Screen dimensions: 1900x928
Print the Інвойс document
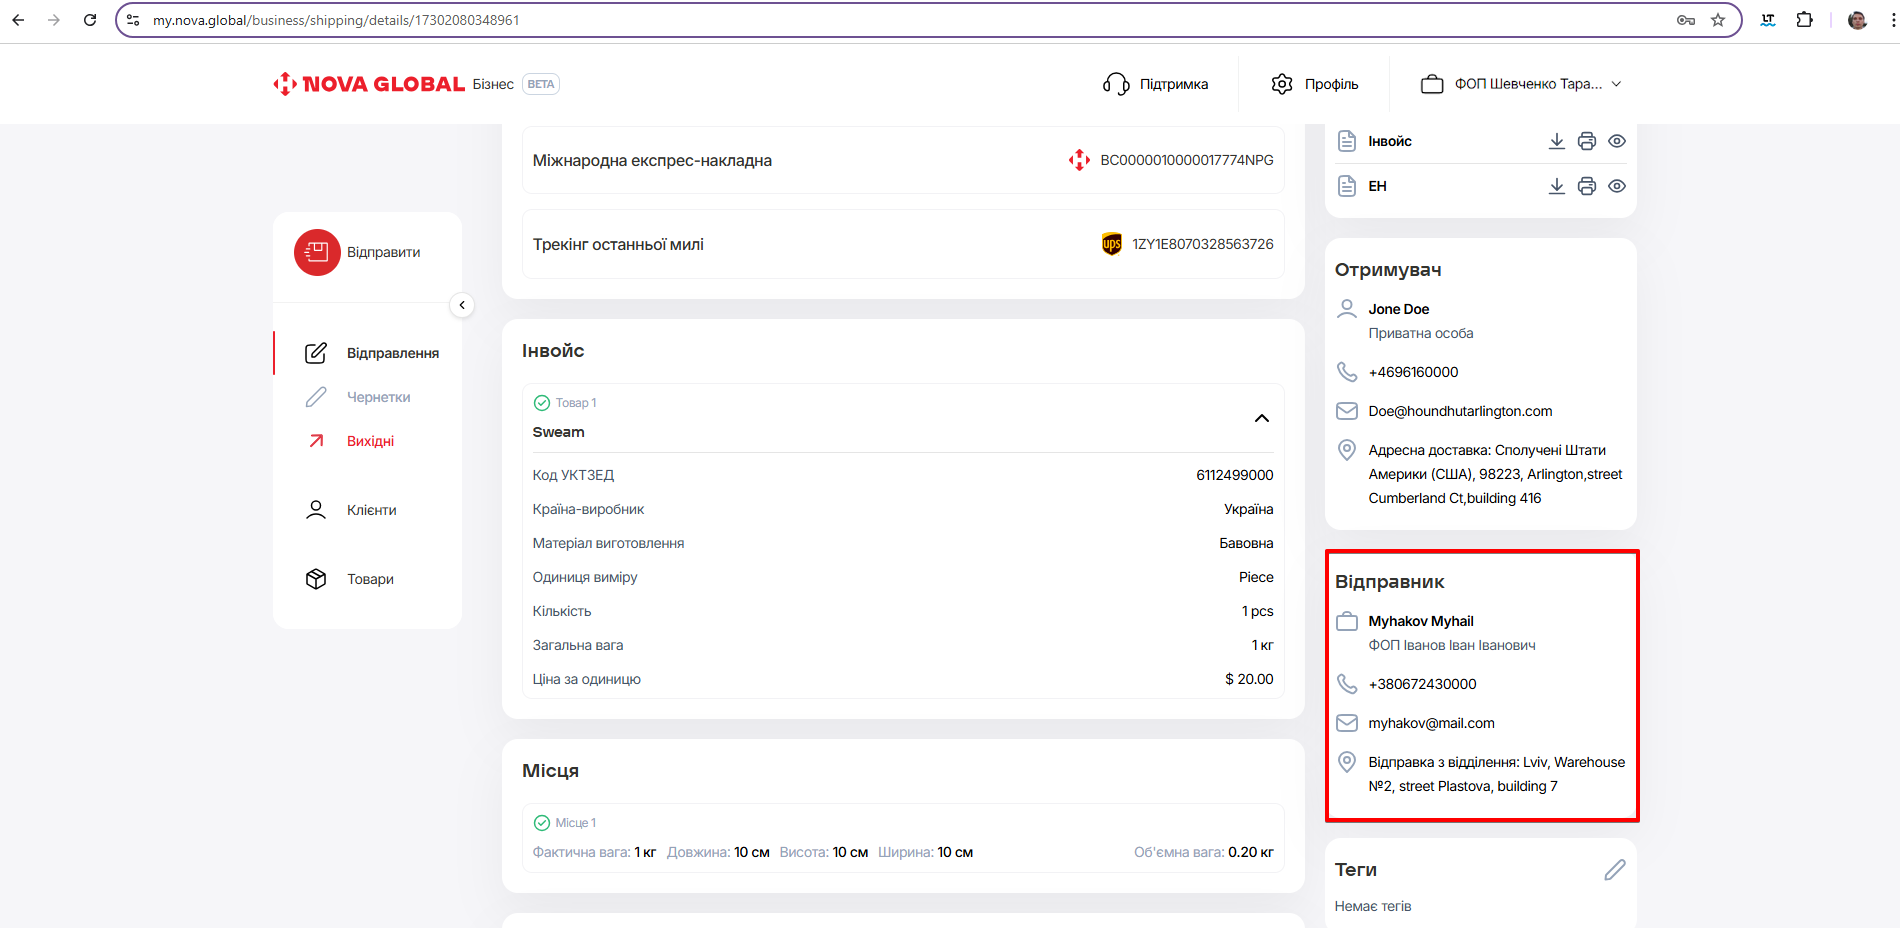1586,141
